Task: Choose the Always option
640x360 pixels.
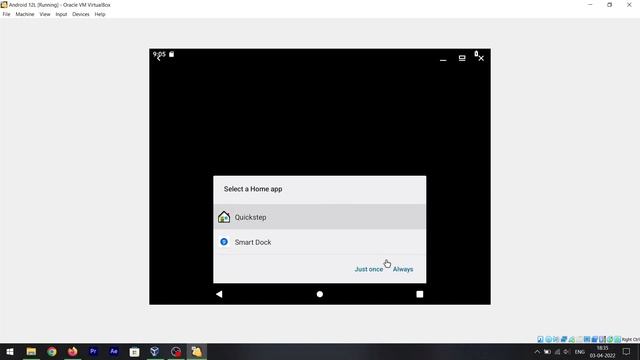Action: click(x=403, y=269)
